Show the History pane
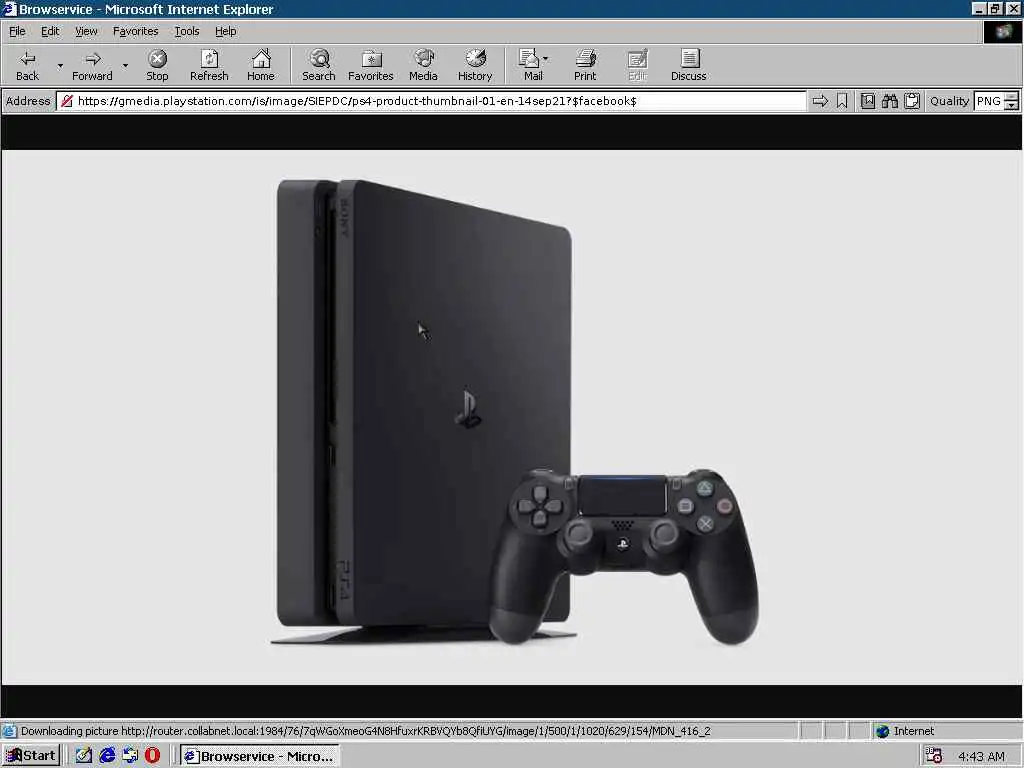 [475, 65]
